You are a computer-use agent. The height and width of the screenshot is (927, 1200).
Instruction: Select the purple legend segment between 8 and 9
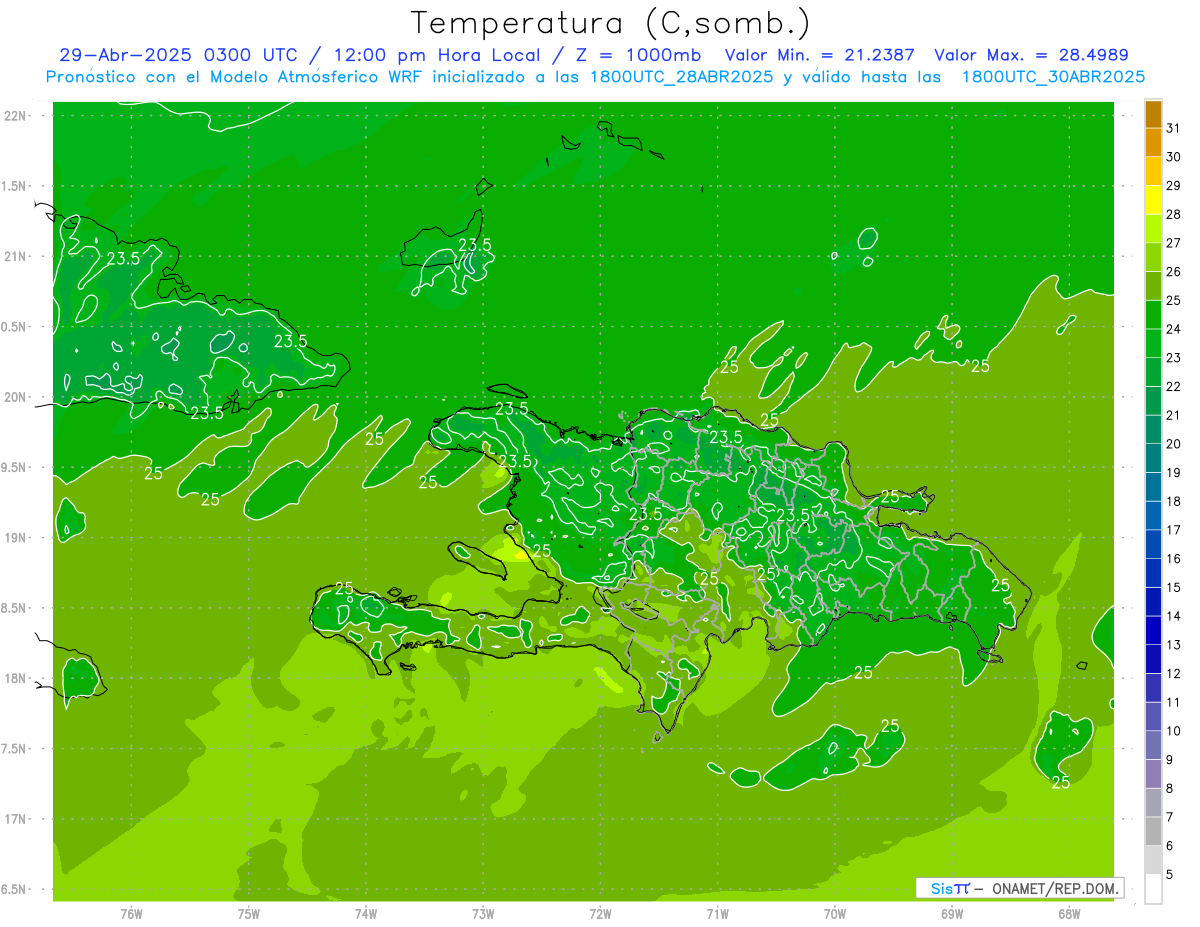[x=1153, y=774]
